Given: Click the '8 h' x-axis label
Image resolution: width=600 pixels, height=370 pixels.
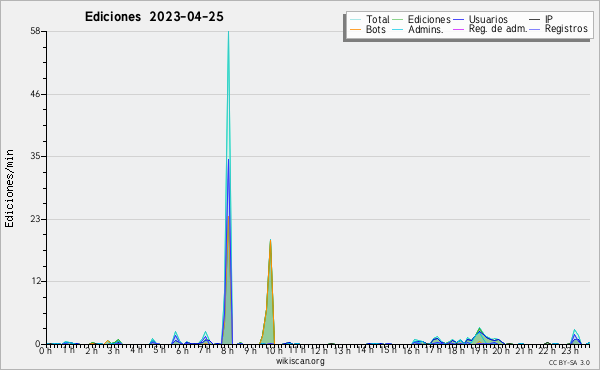Looking at the screenshot, I should tap(227, 351).
